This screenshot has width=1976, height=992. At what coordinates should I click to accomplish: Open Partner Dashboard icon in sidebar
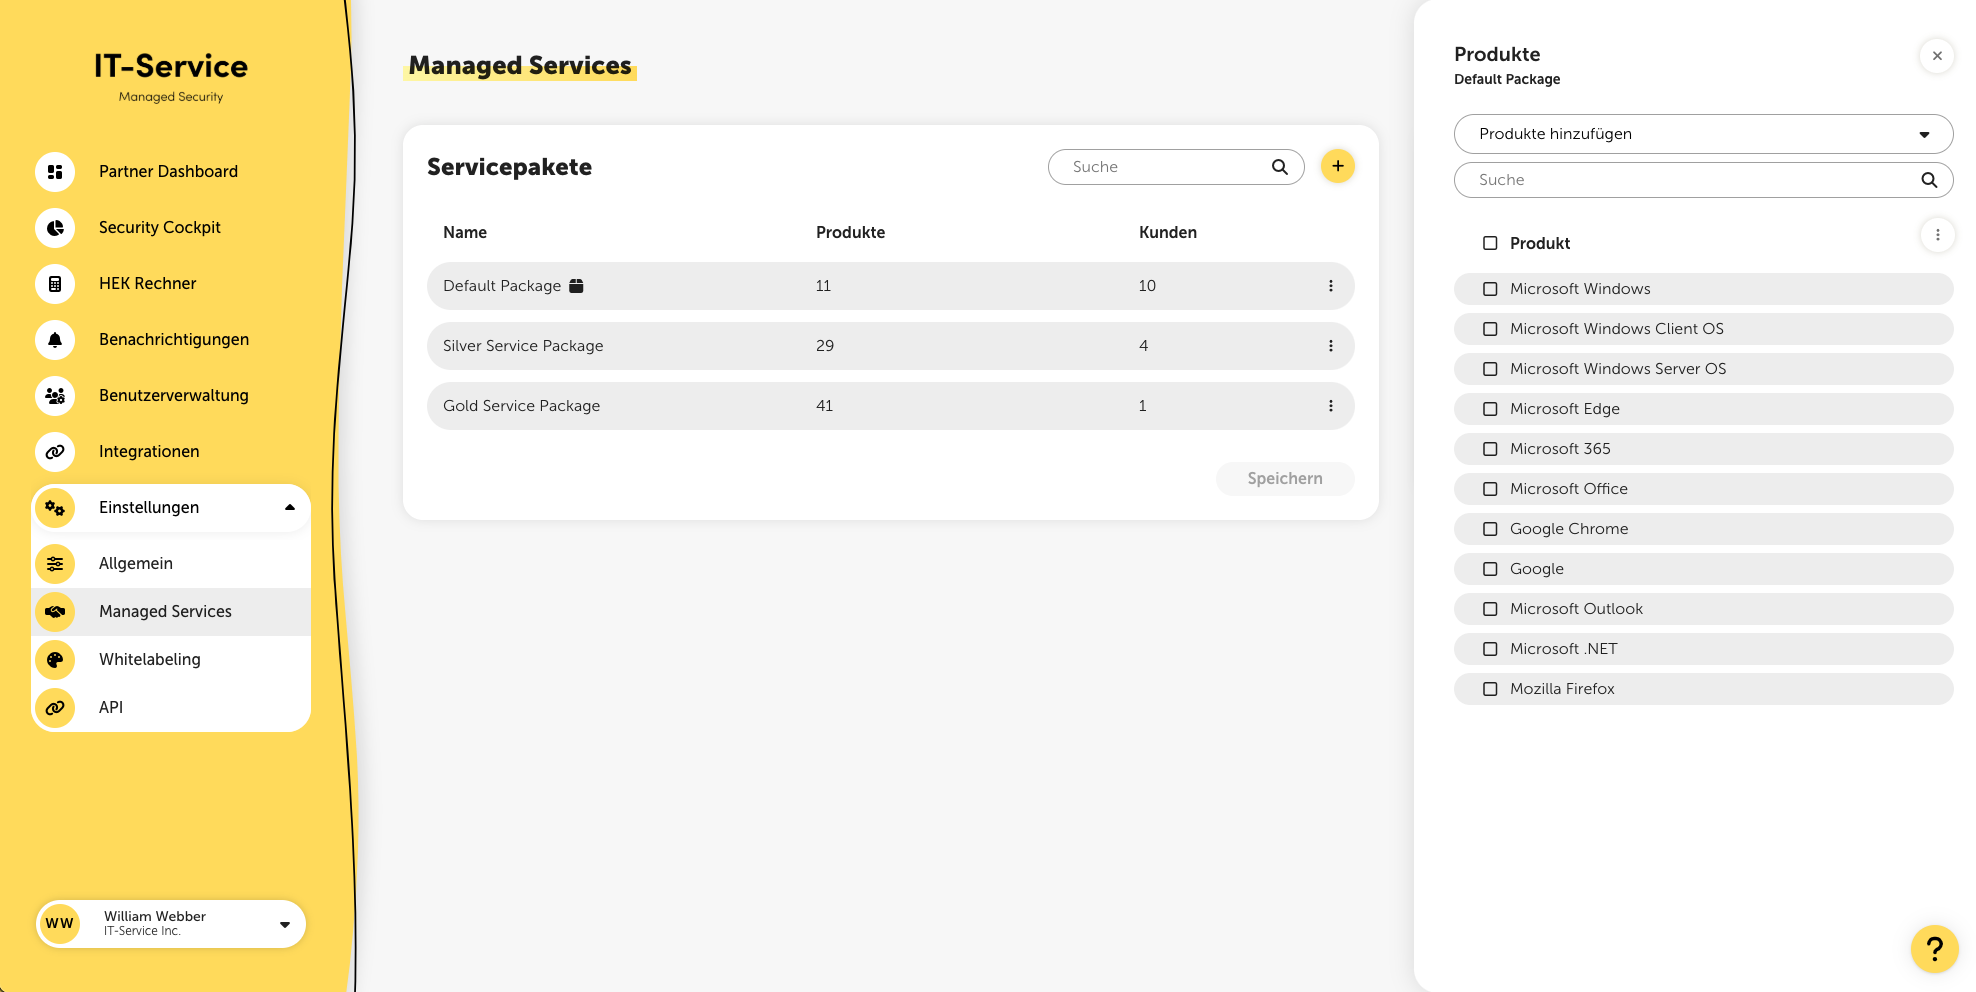point(55,172)
